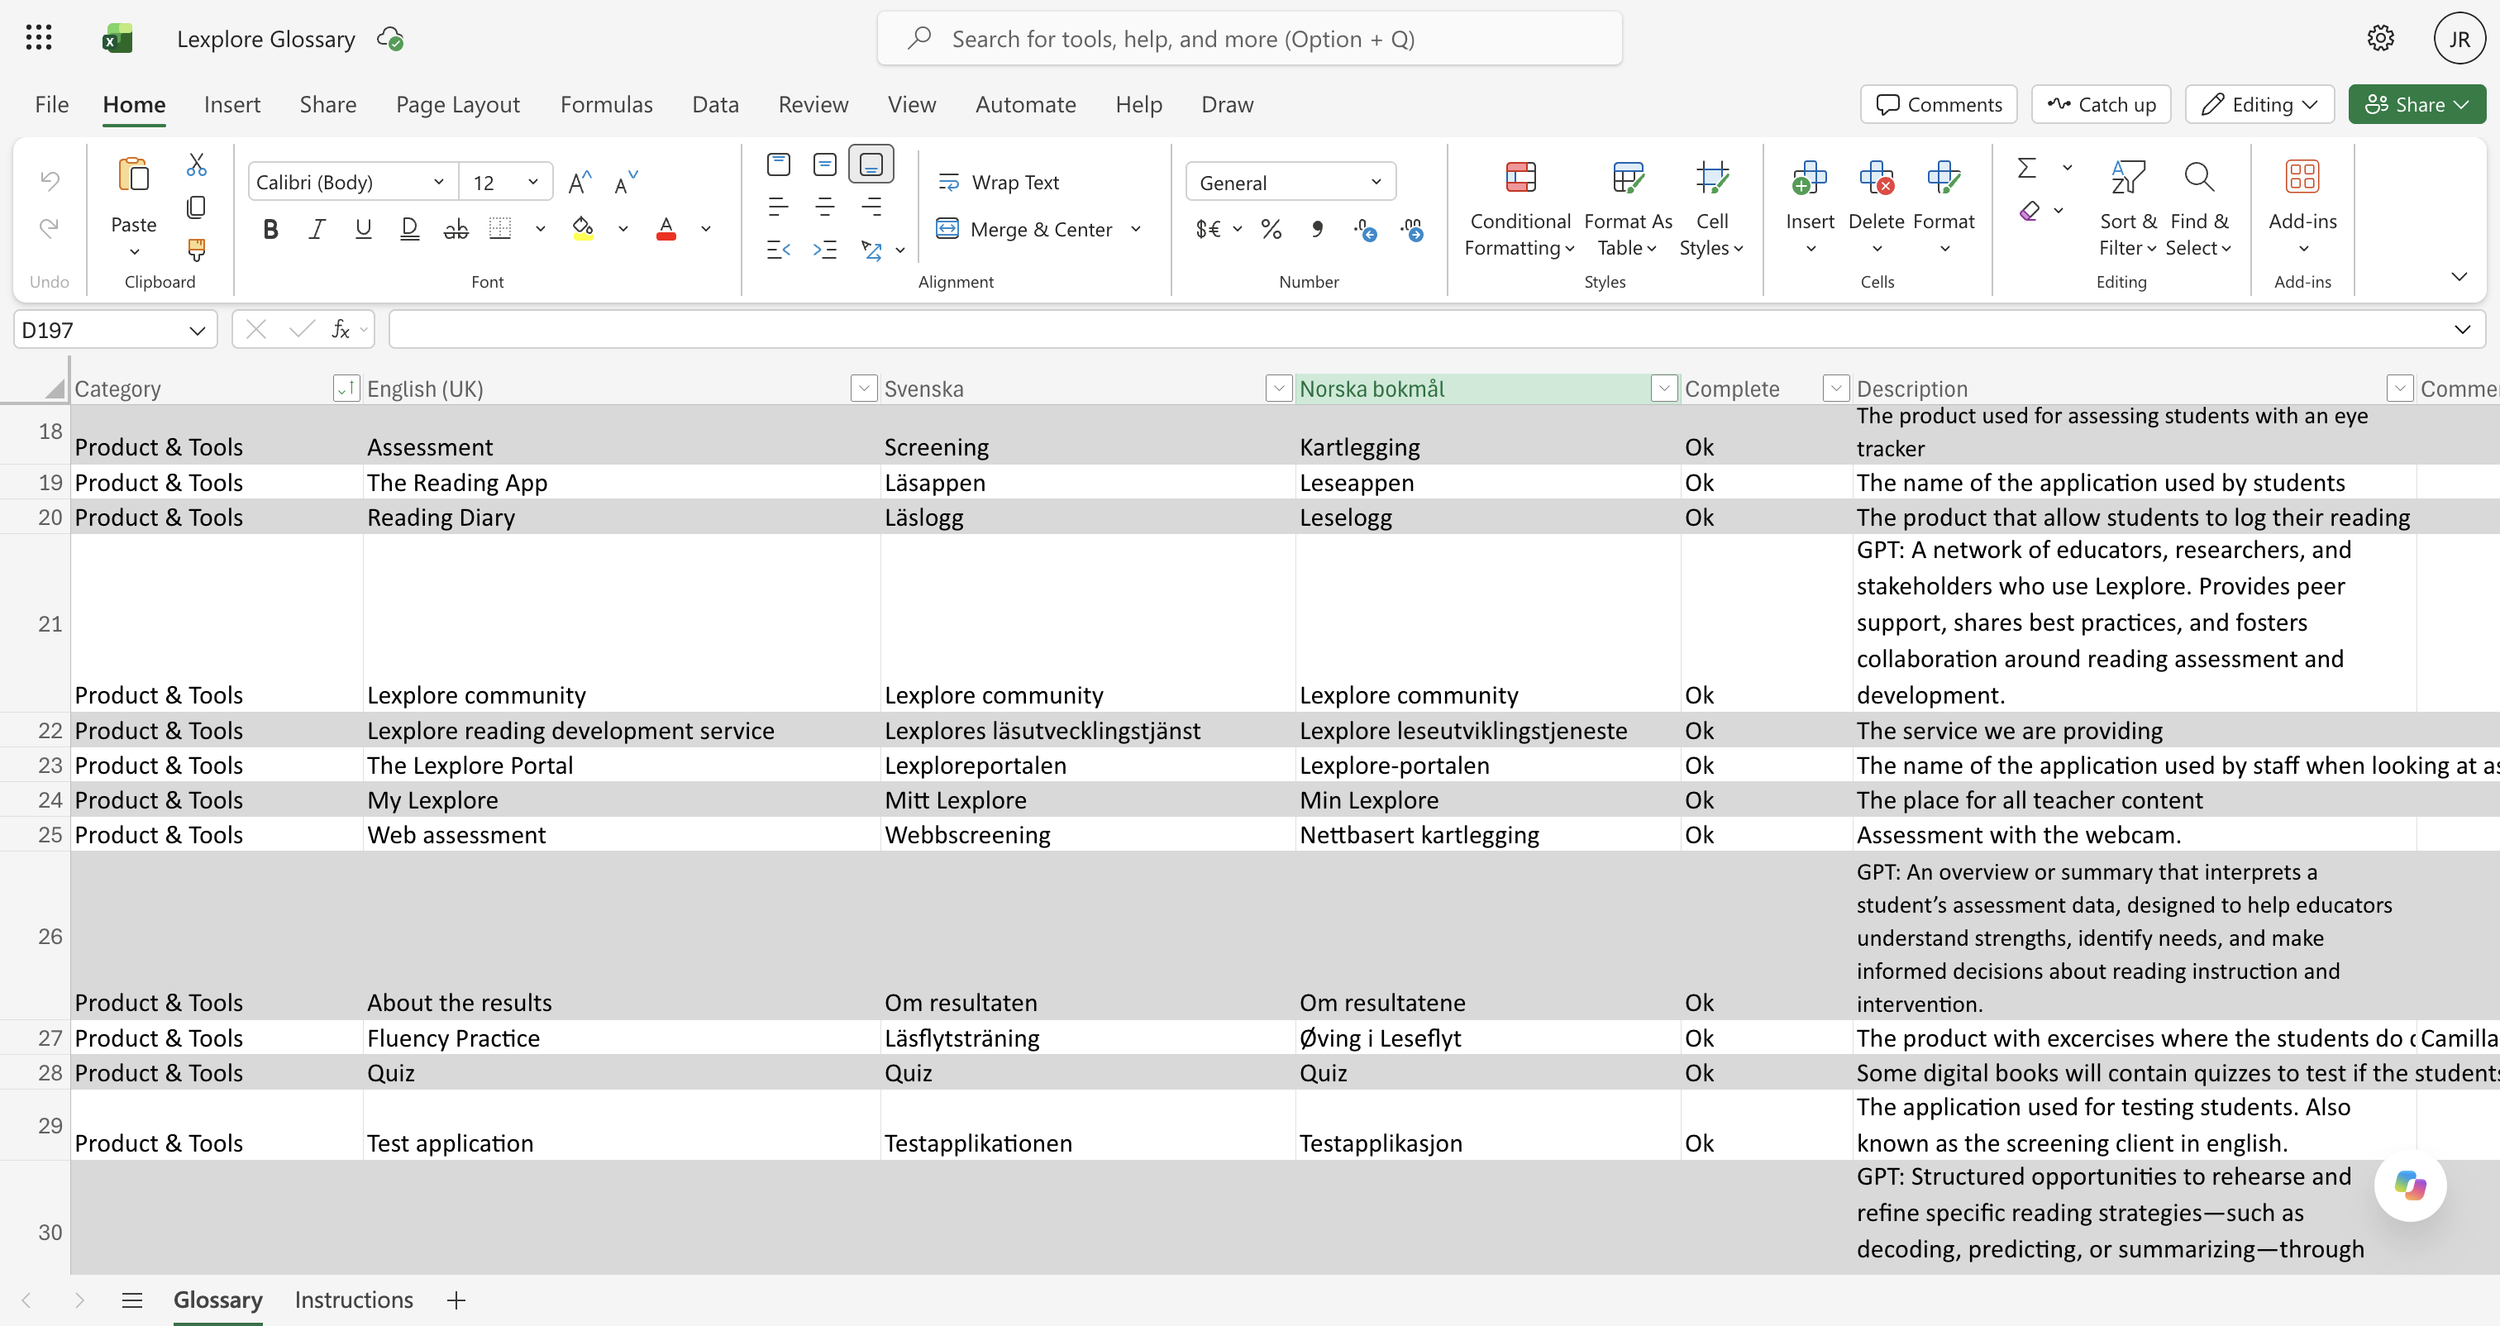Apply comma style format
Image resolution: width=2500 pixels, height=1326 pixels.
click(1317, 229)
